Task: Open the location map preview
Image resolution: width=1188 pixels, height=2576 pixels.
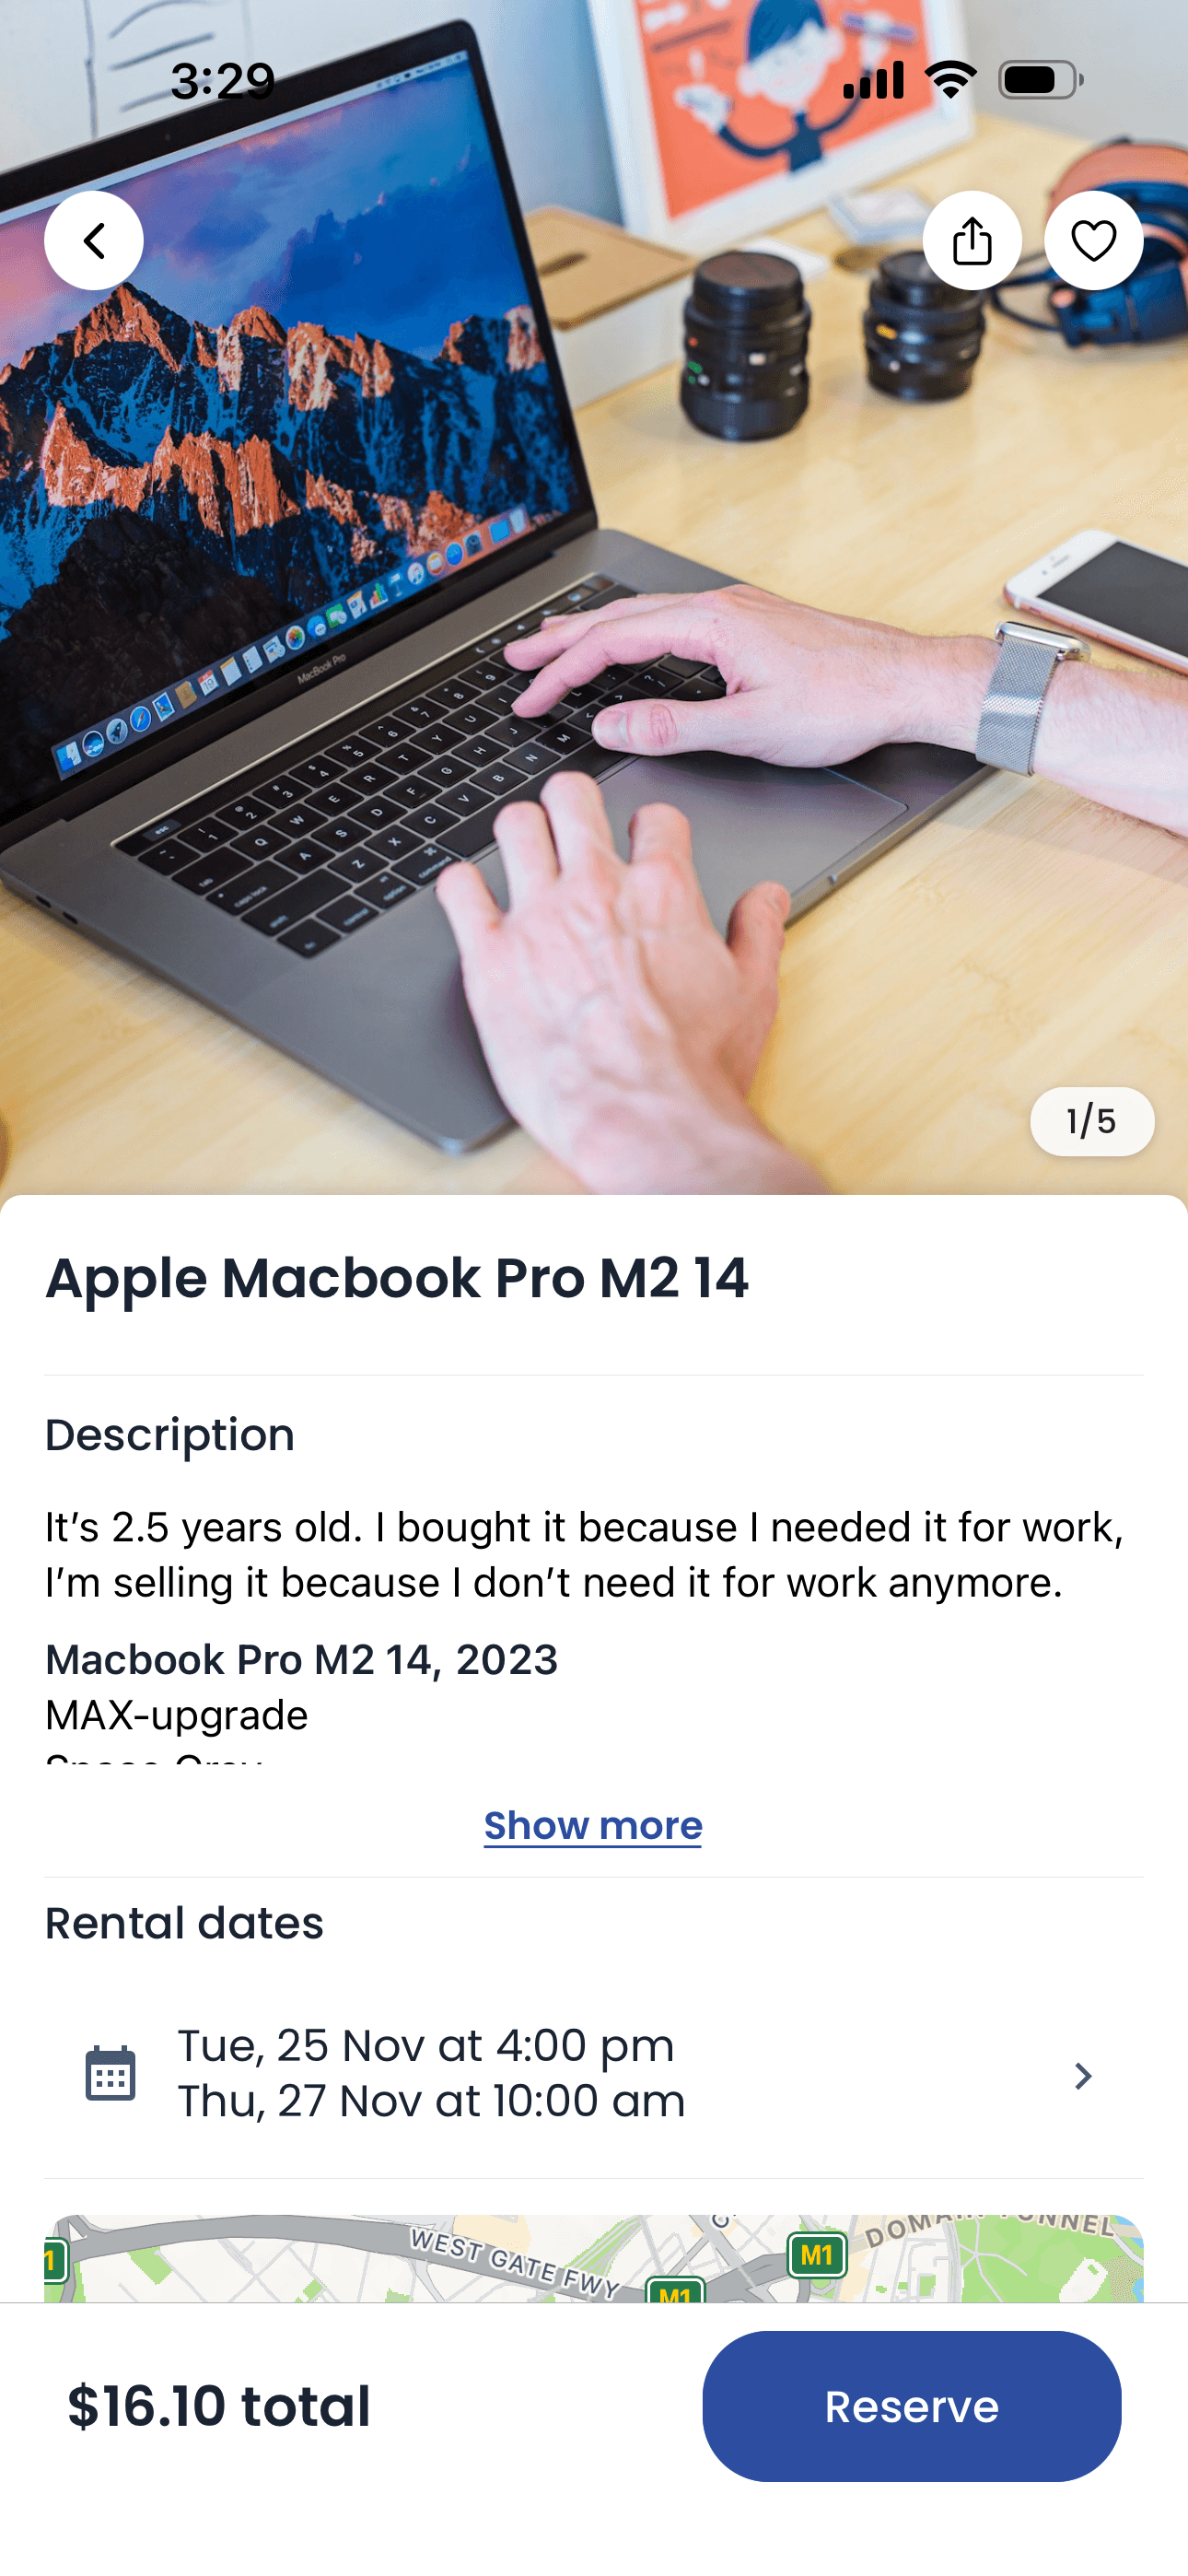Action: [594, 2258]
